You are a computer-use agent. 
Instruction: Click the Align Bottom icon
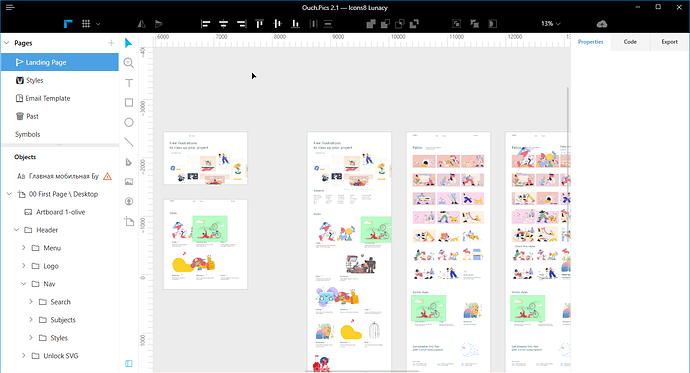pos(295,24)
